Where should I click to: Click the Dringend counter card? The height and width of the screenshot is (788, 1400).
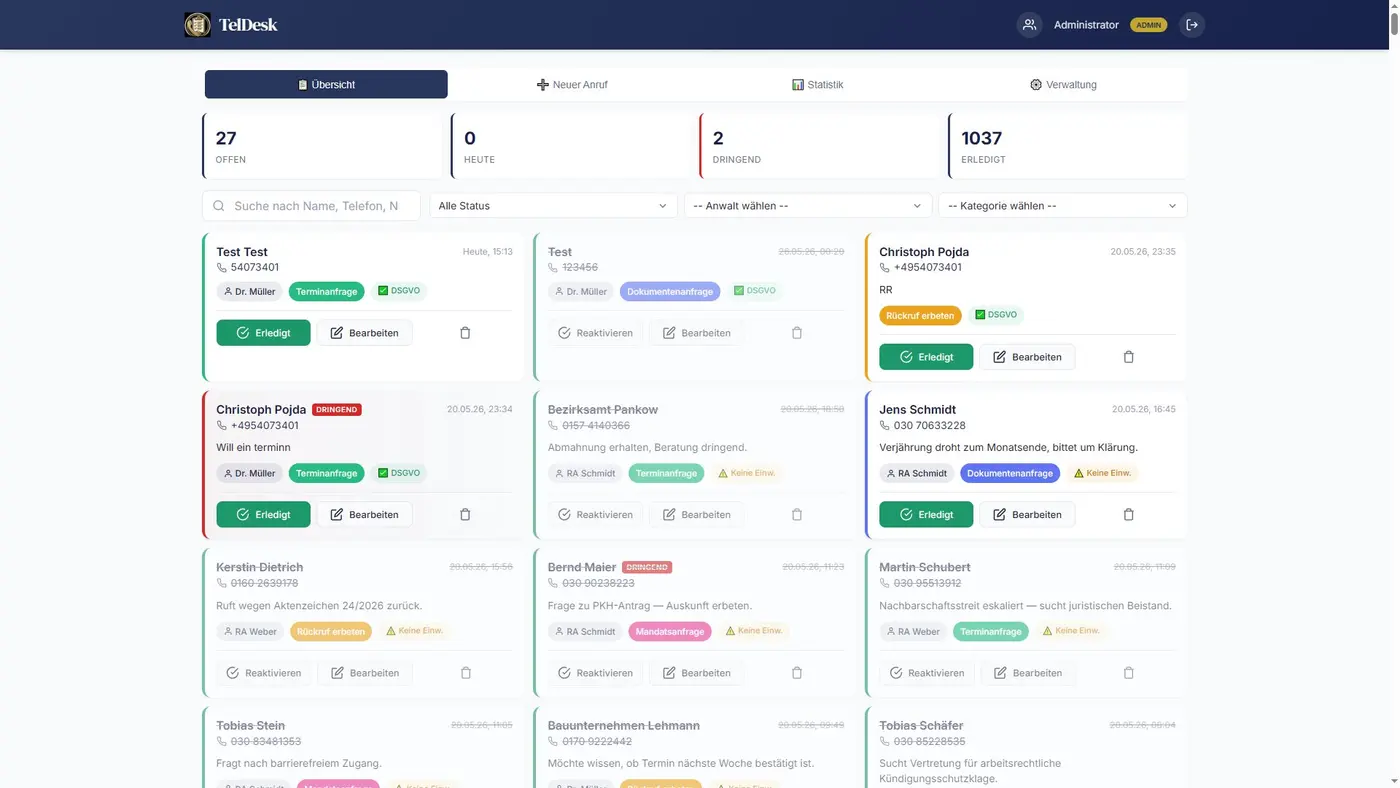(x=820, y=146)
